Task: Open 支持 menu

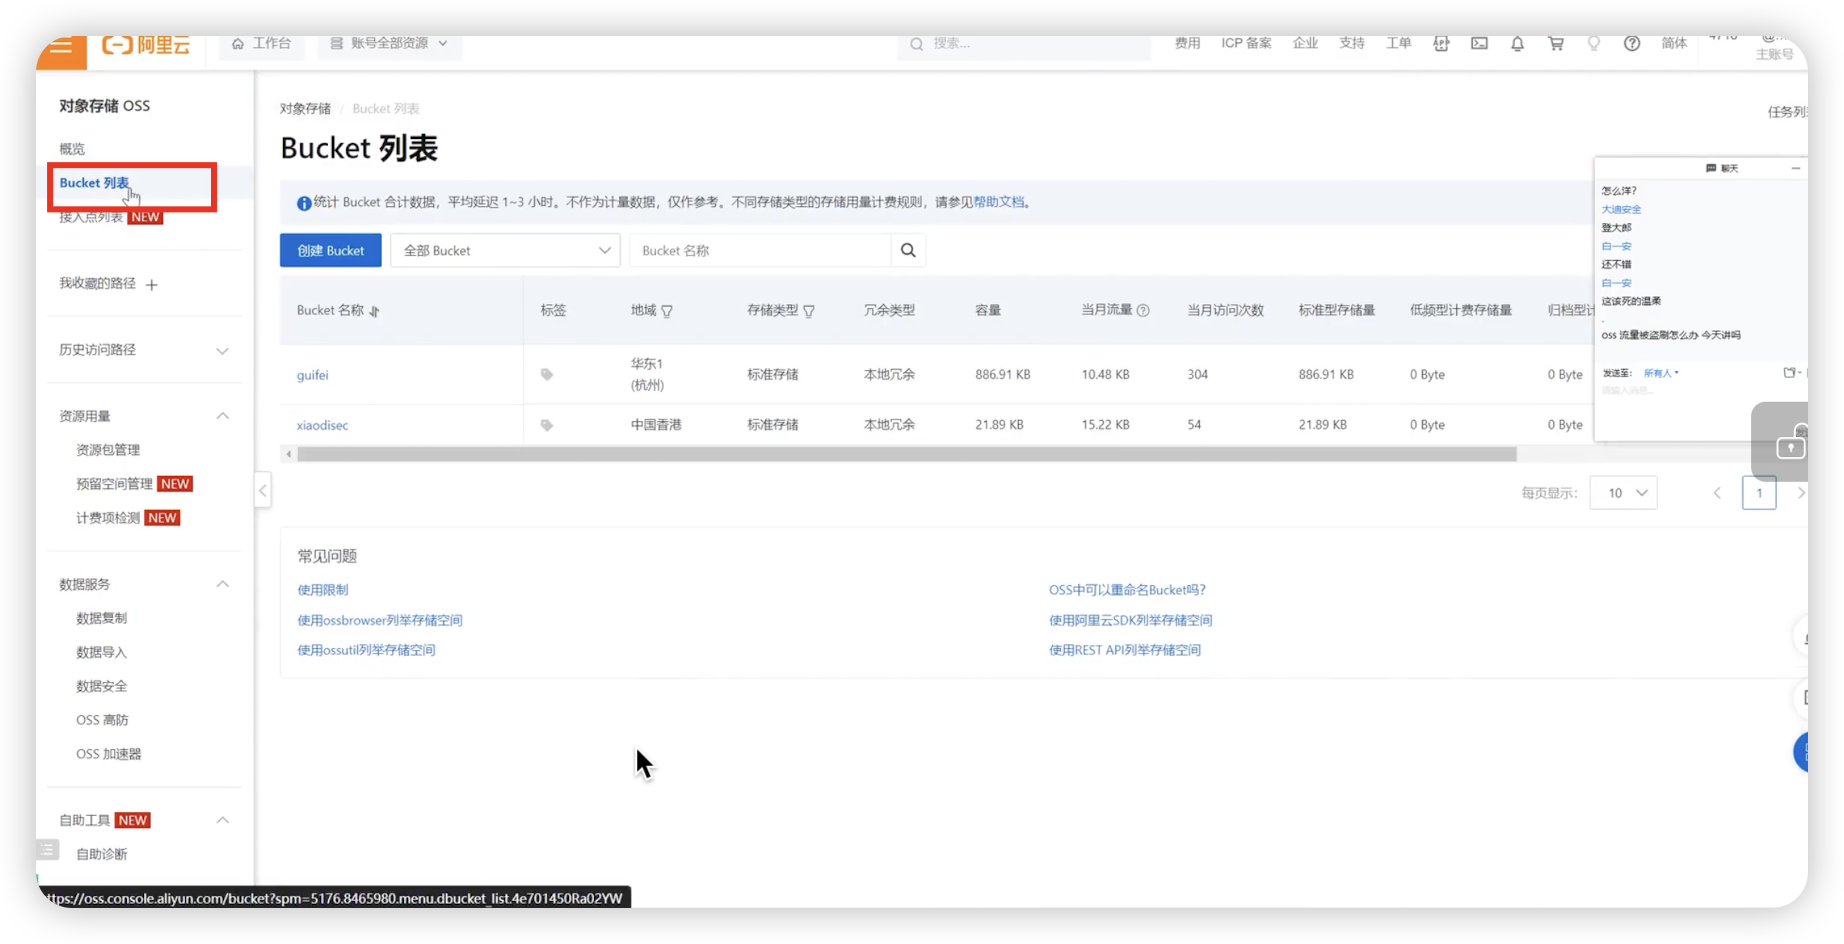Action: coord(1352,44)
